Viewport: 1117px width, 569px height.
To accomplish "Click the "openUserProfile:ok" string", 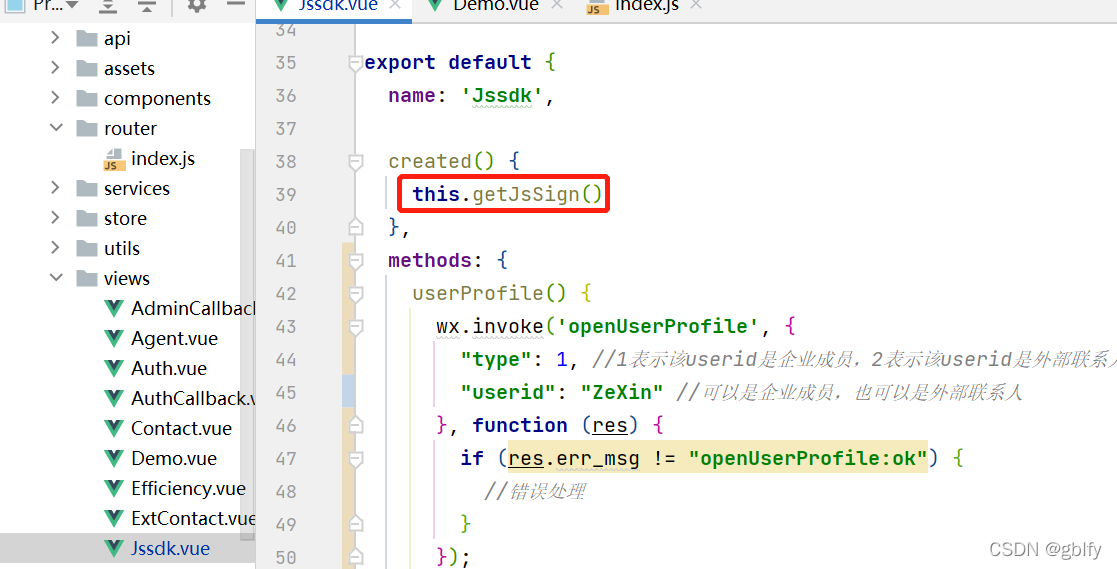I will (x=809, y=458).
